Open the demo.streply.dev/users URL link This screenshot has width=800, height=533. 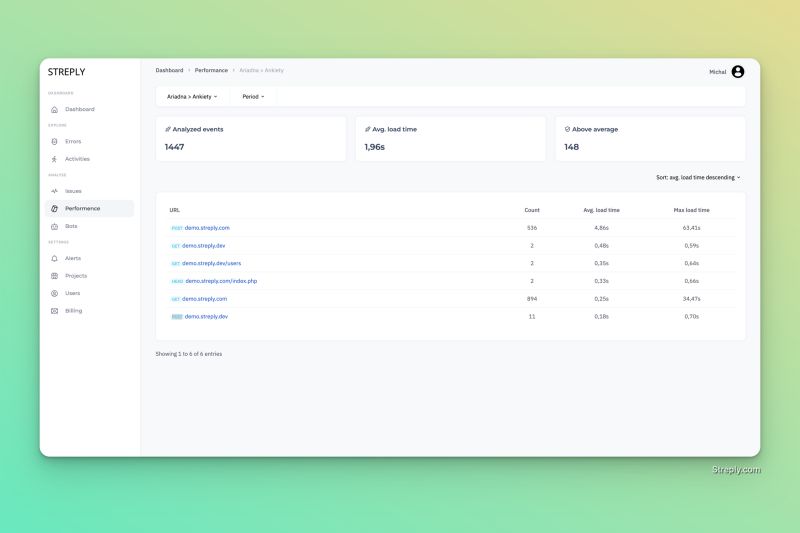(211, 263)
